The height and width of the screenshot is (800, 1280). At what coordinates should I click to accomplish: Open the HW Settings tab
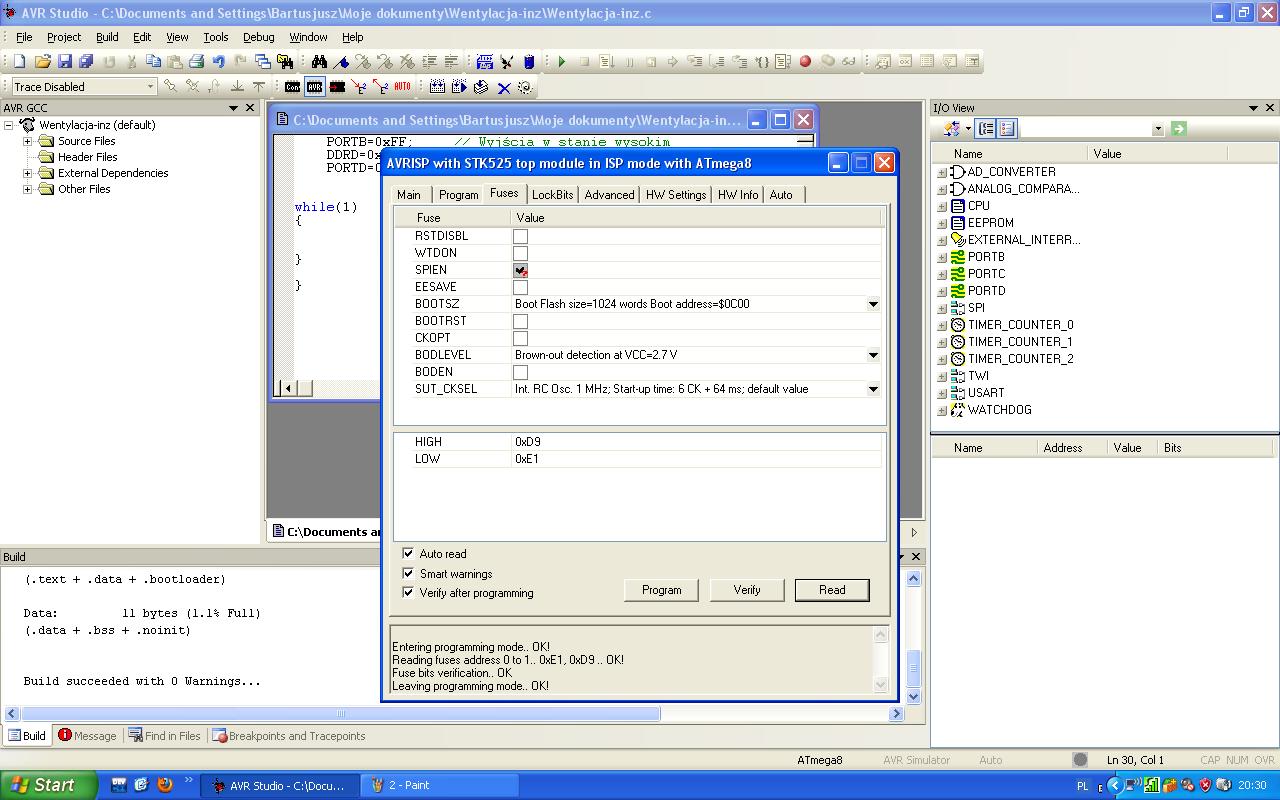[x=675, y=195]
